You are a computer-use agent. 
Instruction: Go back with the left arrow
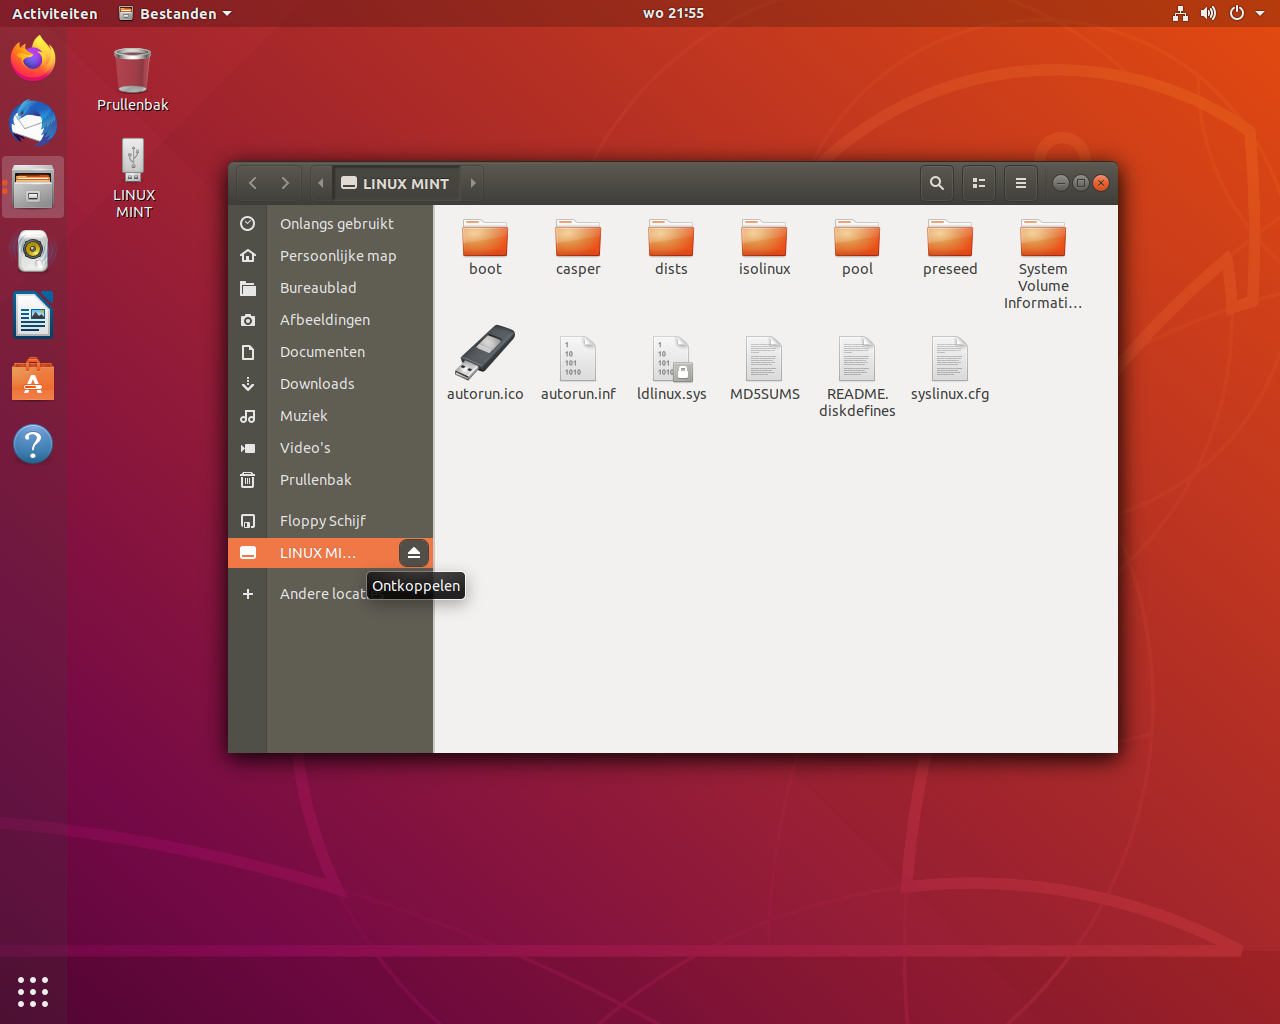click(x=253, y=183)
